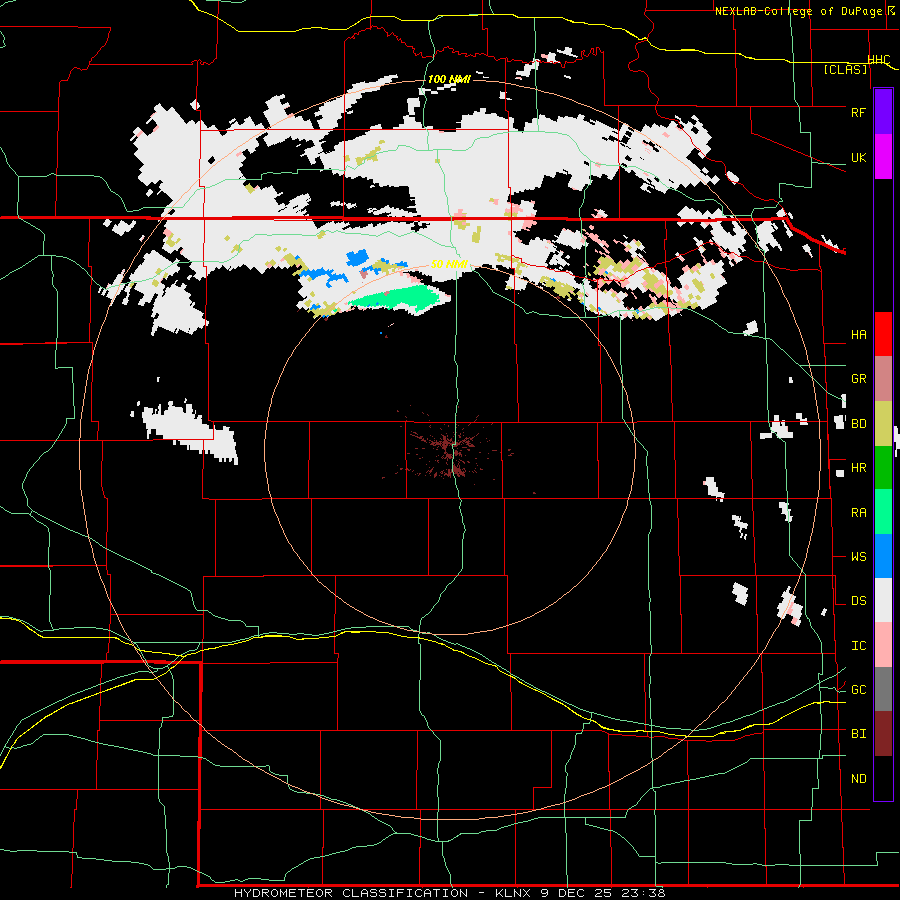Click the HR legend label
Screen dimensions: 900x900
pyautogui.click(x=858, y=468)
